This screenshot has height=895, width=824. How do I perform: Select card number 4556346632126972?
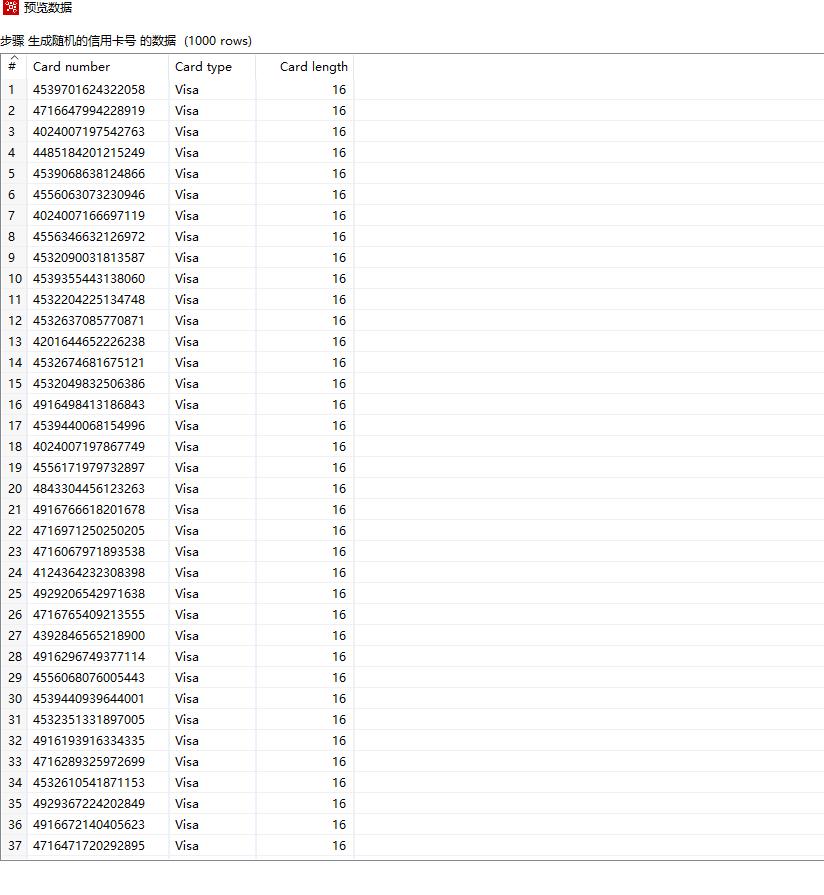[89, 237]
